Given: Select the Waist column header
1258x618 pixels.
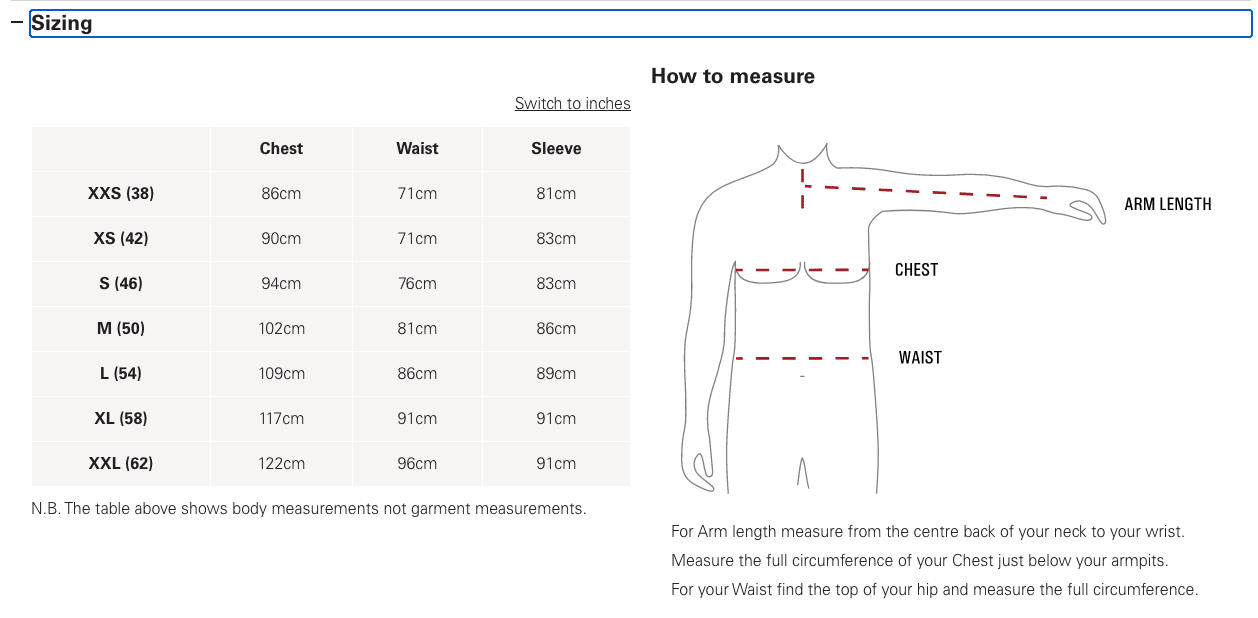Looking at the screenshot, I should [x=417, y=149].
